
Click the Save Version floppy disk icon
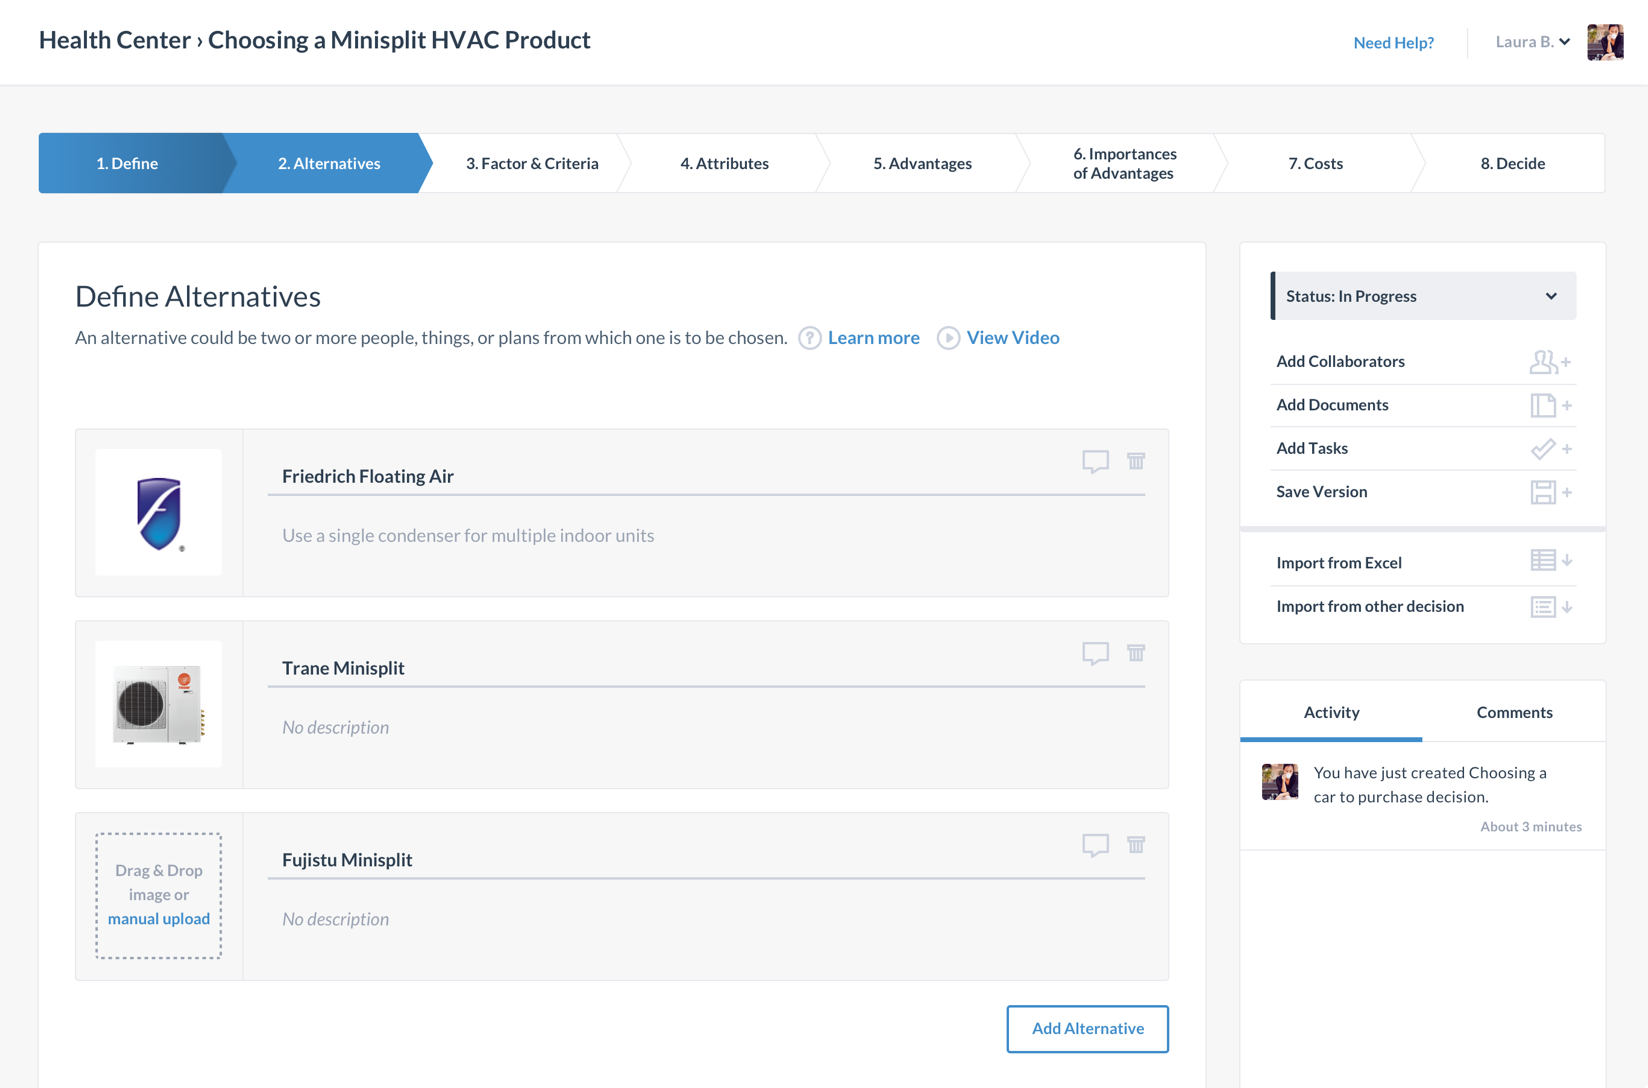(1549, 492)
